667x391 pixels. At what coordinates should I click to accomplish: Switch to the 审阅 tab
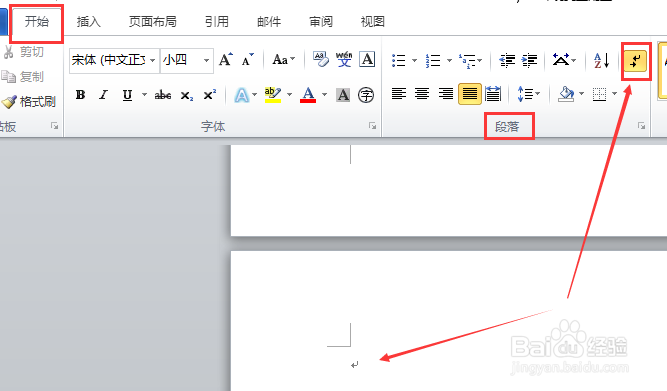[x=321, y=22]
